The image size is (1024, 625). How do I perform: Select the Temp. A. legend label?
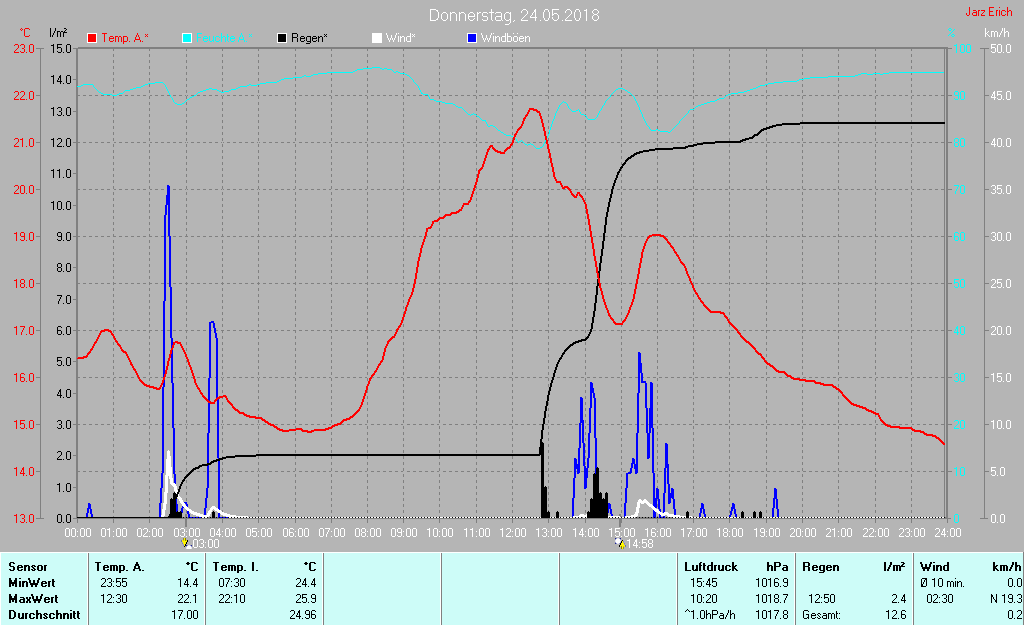pyautogui.click(x=125, y=38)
